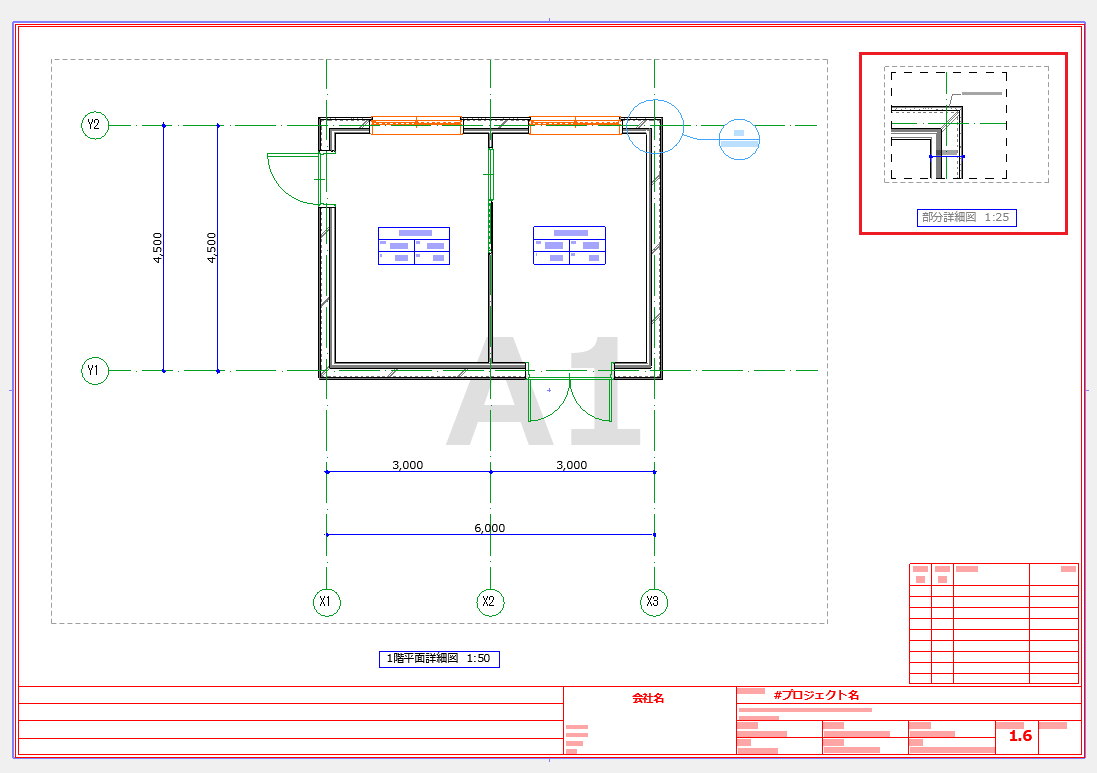The height and width of the screenshot is (773, 1097).
Task: Select the corner detail view thumbnail
Action: point(966,125)
